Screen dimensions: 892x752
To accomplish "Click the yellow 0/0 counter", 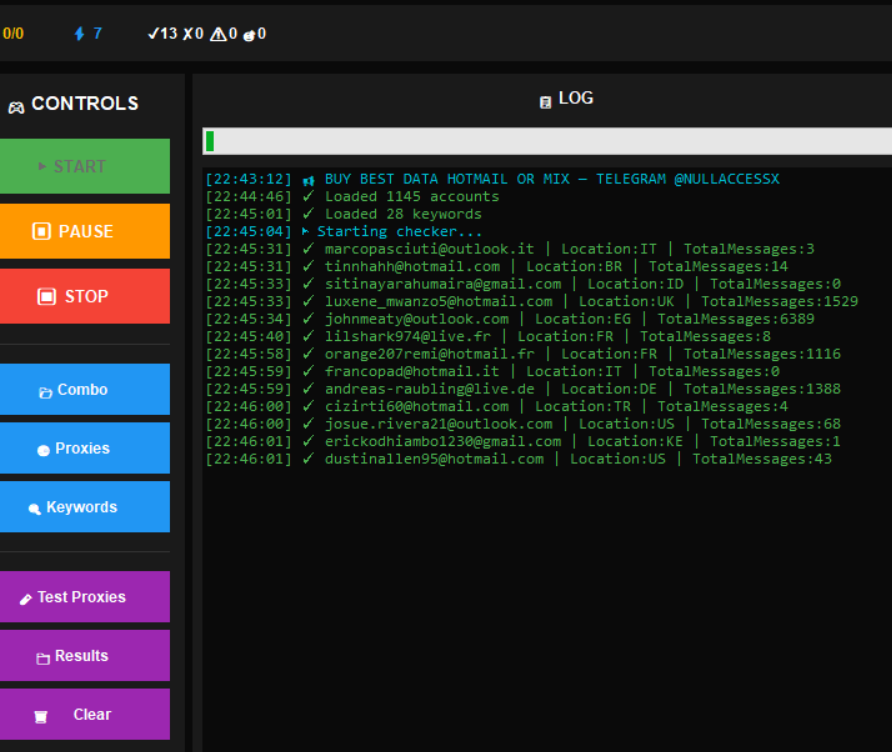I will [x=13, y=34].
